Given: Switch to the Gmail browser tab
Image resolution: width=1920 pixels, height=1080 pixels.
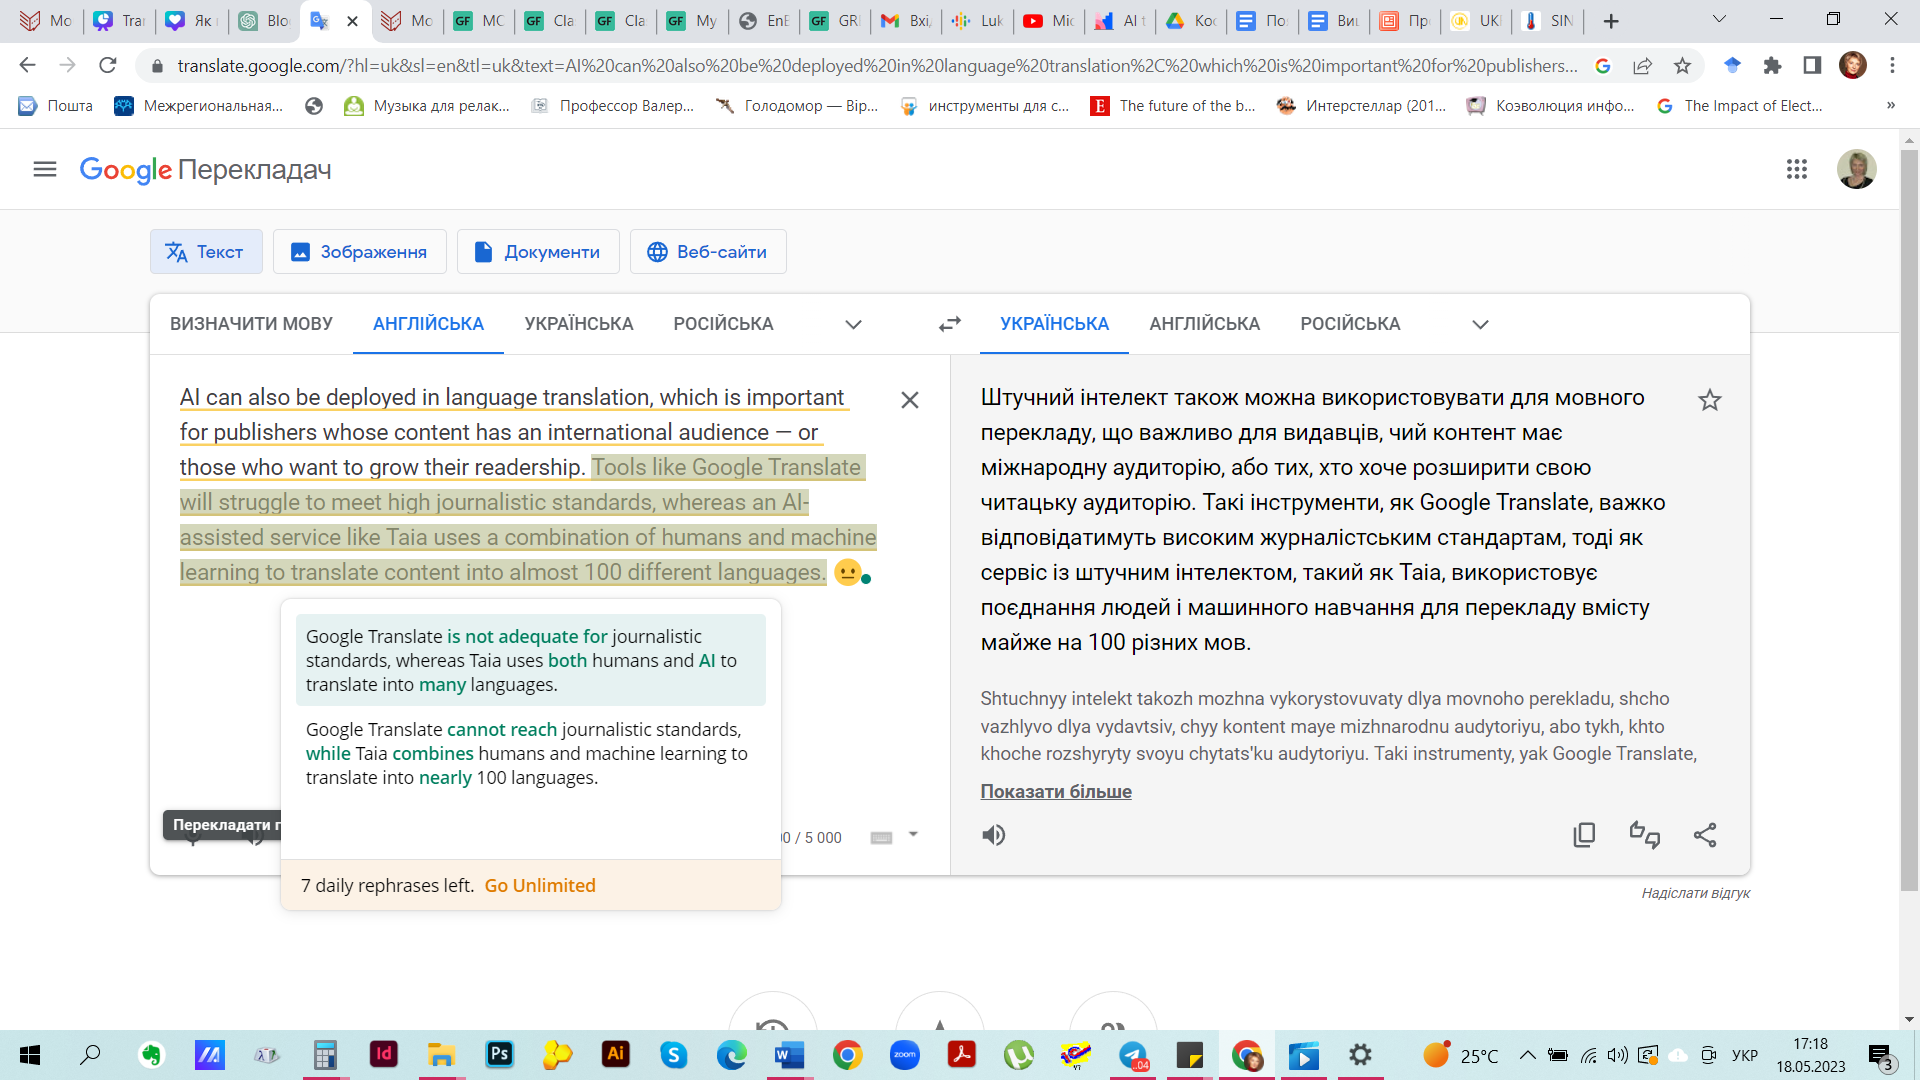Looking at the screenshot, I should pos(905,21).
